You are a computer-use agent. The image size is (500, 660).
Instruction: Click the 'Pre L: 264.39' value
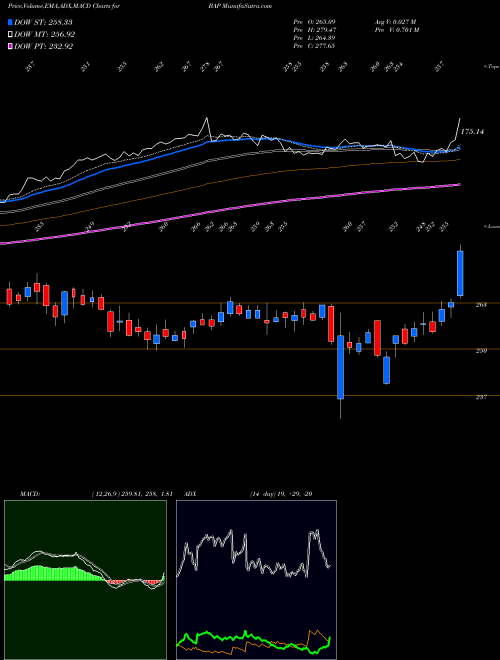tap(314, 38)
